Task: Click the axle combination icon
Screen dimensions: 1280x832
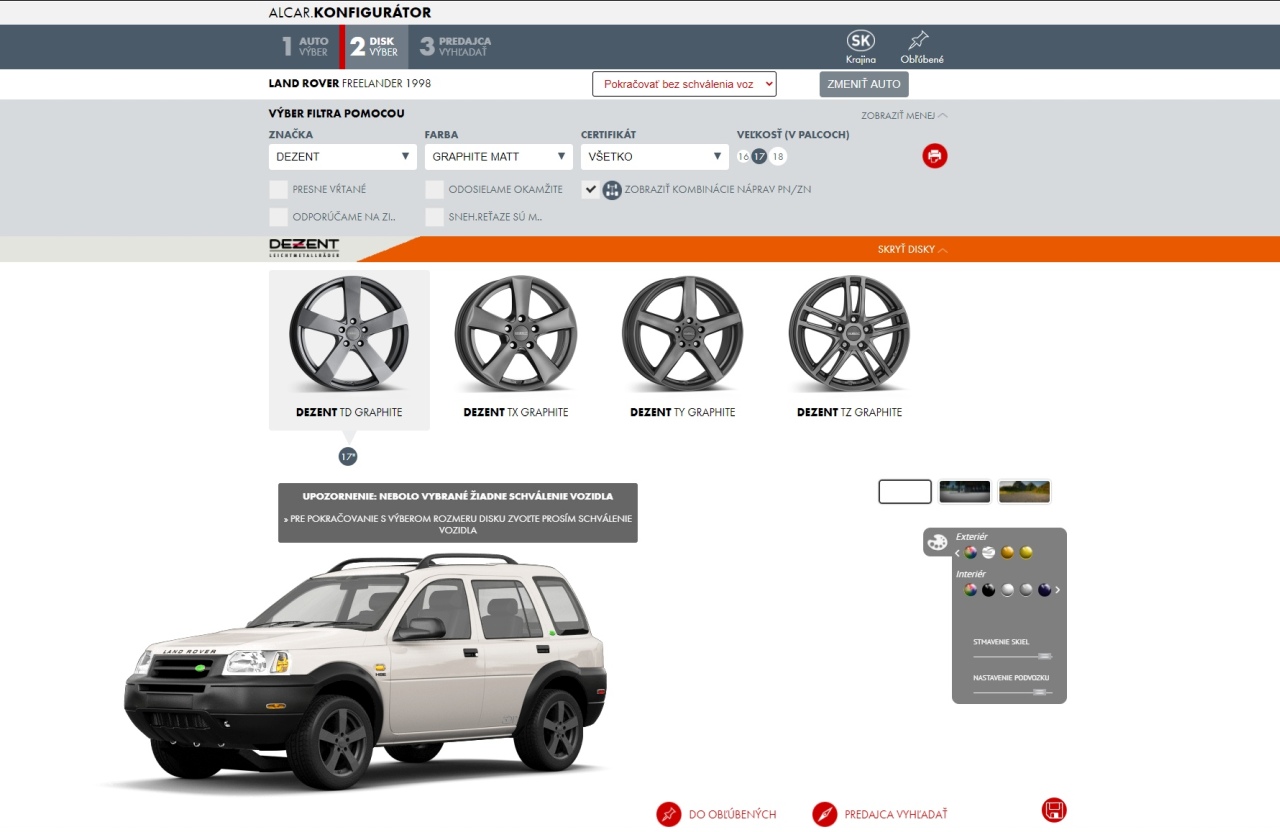Action: (x=612, y=190)
